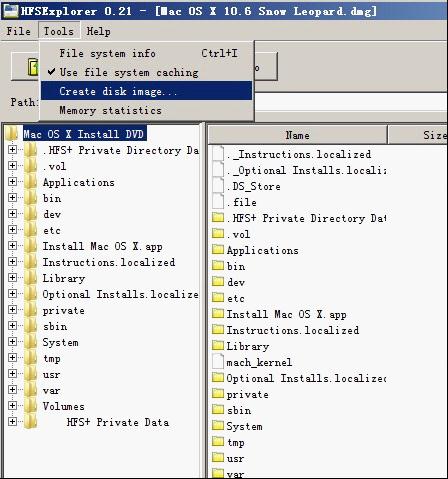Select the mach_kernel file icon
The image size is (448, 479).
coord(218,362)
